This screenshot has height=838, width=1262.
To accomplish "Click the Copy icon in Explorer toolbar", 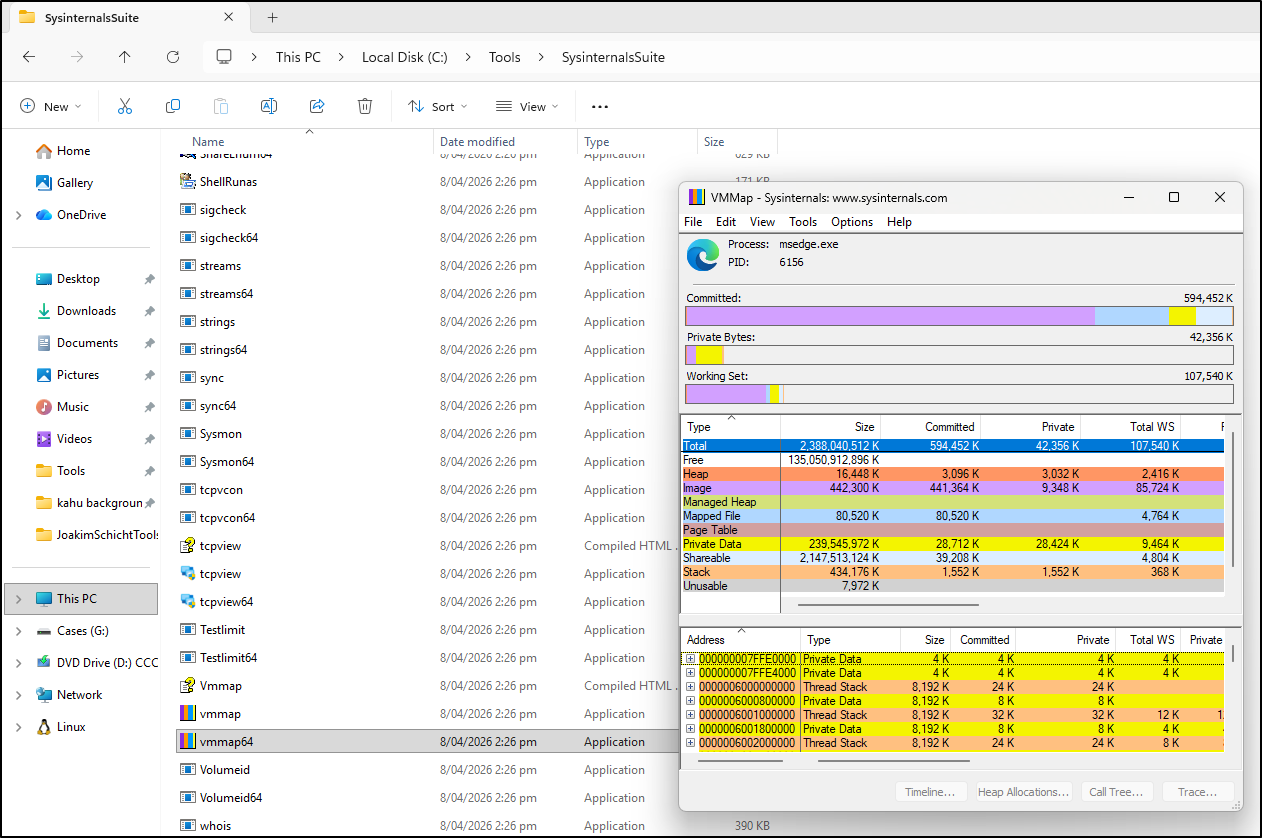I will point(173,106).
